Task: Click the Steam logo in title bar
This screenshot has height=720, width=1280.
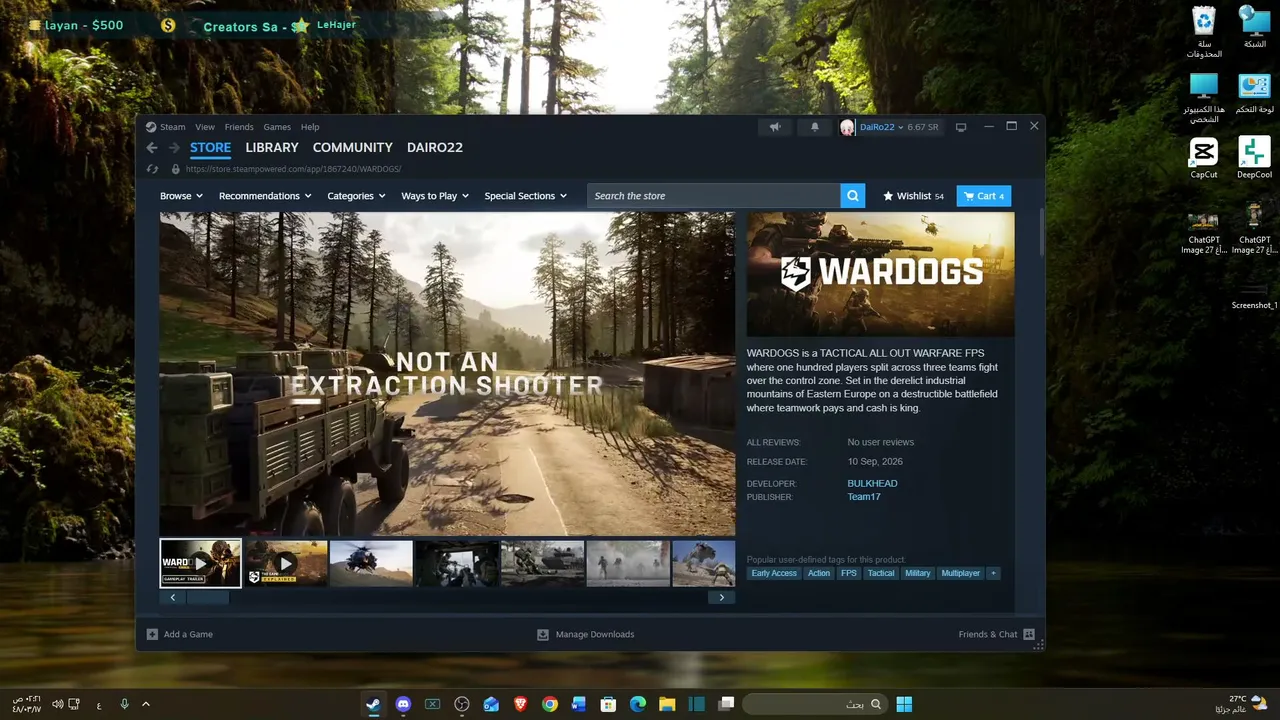Action: (x=151, y=127)
